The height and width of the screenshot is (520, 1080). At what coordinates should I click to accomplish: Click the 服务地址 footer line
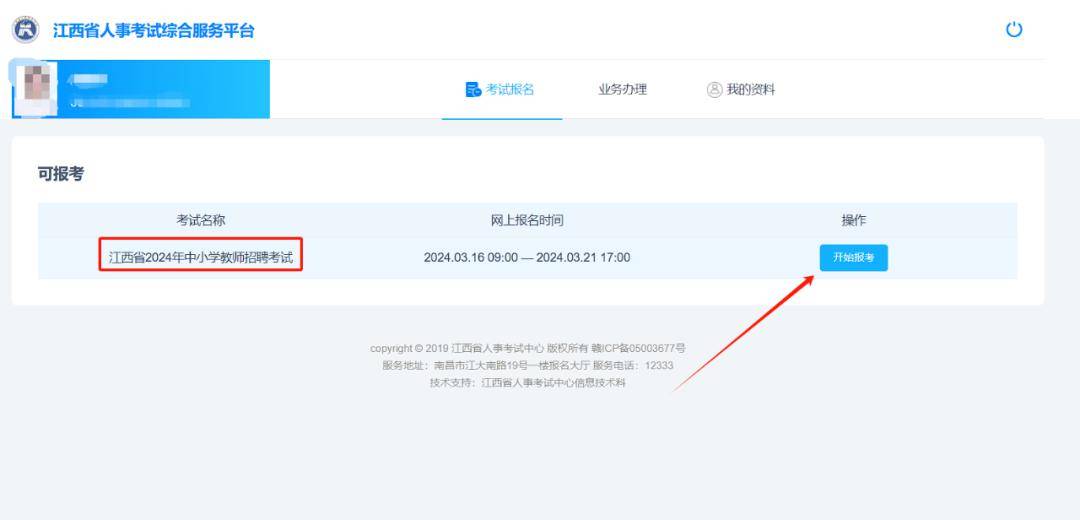[528, 366]
